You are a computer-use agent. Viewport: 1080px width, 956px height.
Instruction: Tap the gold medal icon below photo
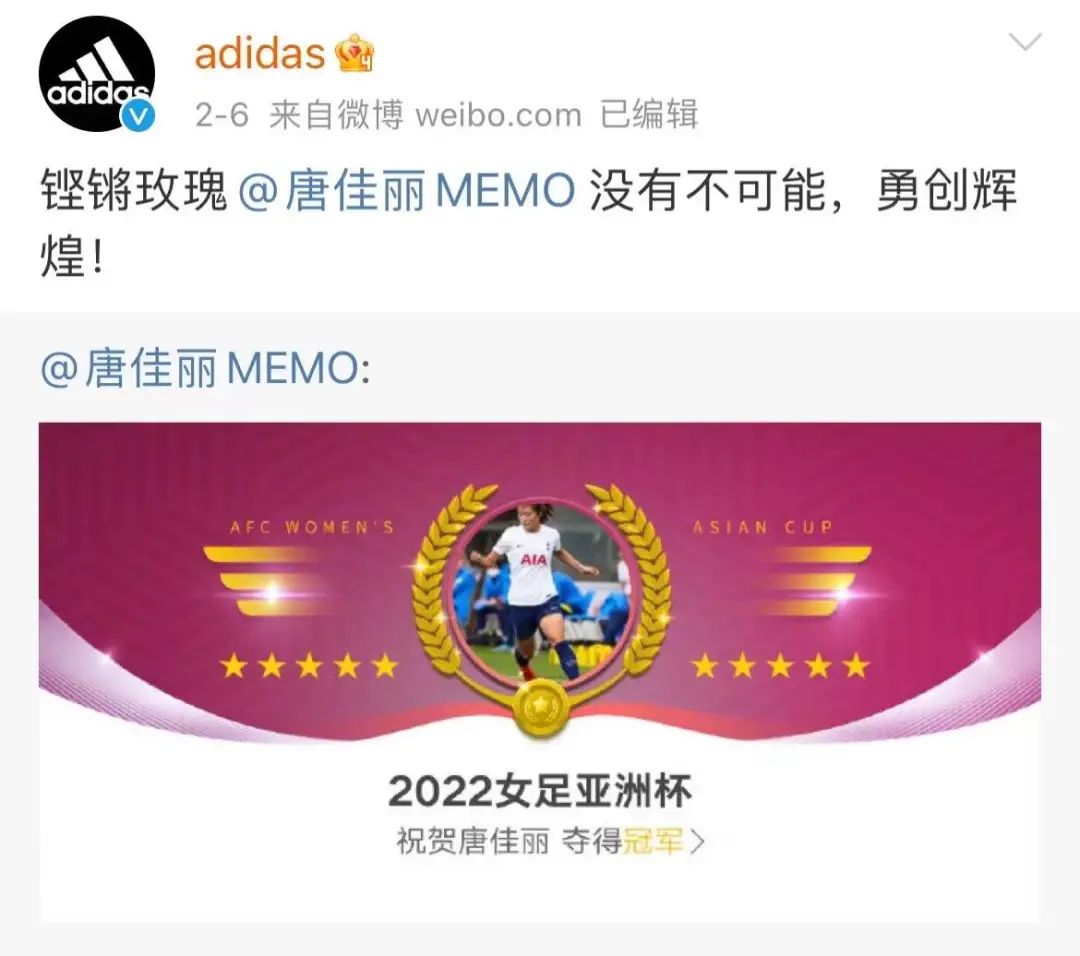click(541, 706)
